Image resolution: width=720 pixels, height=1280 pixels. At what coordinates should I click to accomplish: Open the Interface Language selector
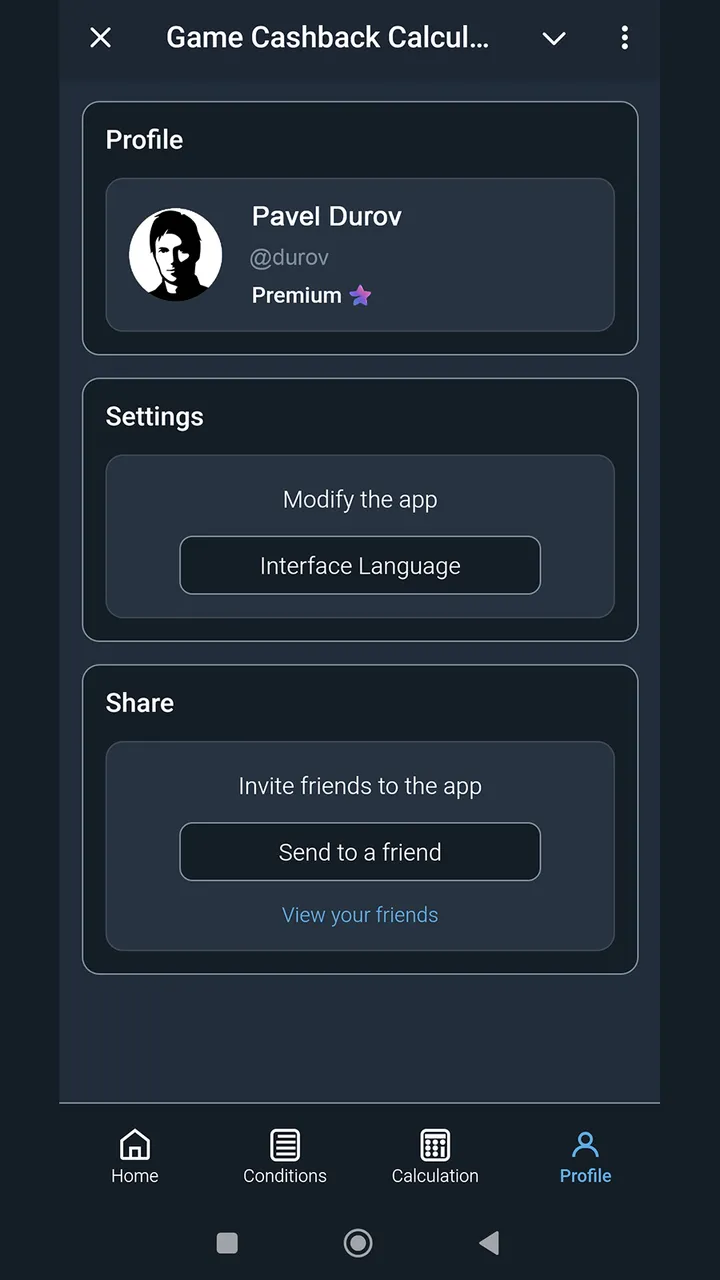click(360, 565)
